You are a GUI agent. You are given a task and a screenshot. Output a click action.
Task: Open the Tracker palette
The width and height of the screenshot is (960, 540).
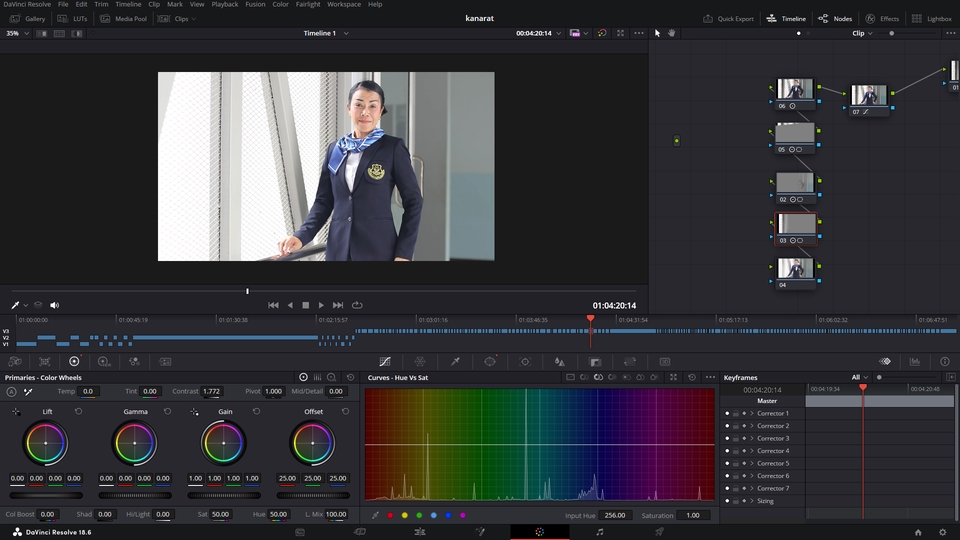click(x=525, y=361)
